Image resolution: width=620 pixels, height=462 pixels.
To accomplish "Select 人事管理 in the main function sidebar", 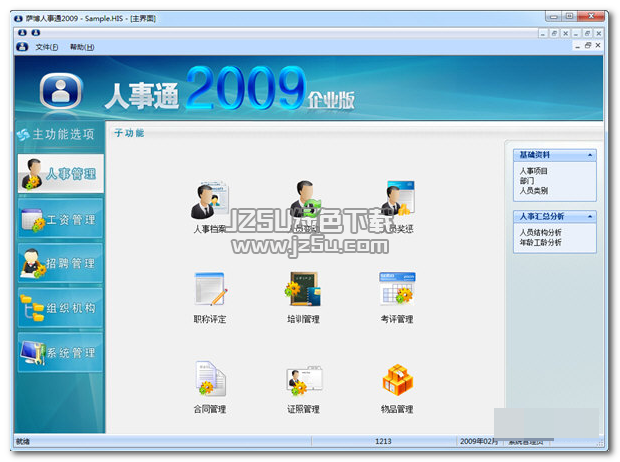I will pyautogui.click(x=60, y=174).
